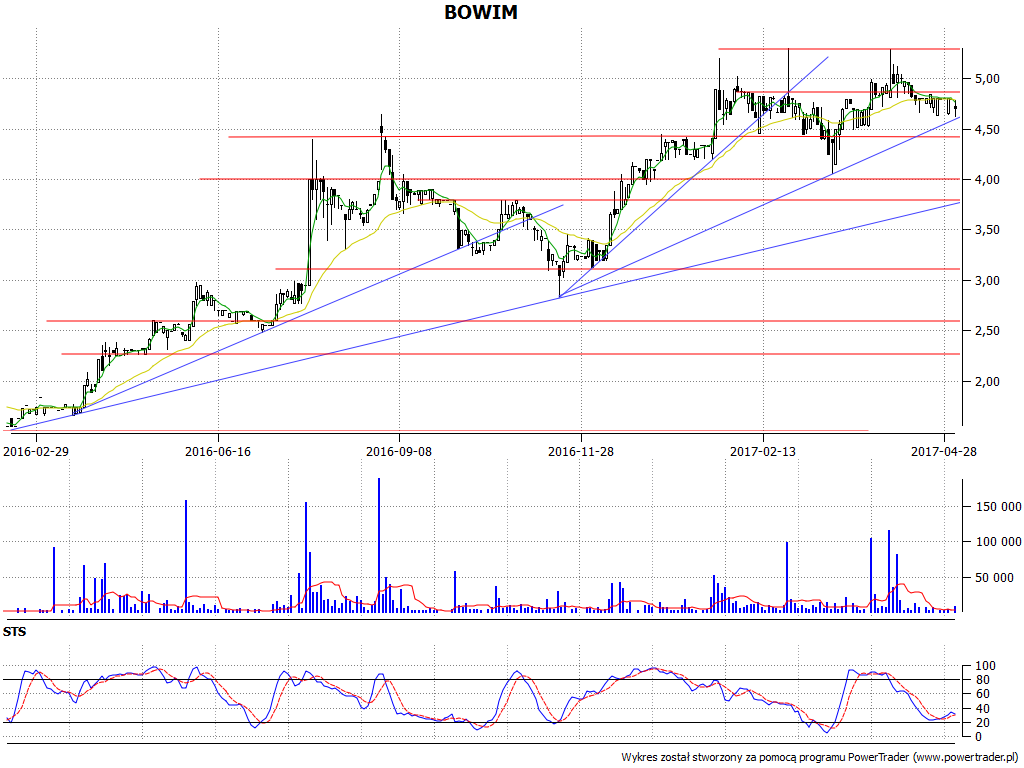
Task: Click the 100 level on STS axis
Action: [985, 666]
